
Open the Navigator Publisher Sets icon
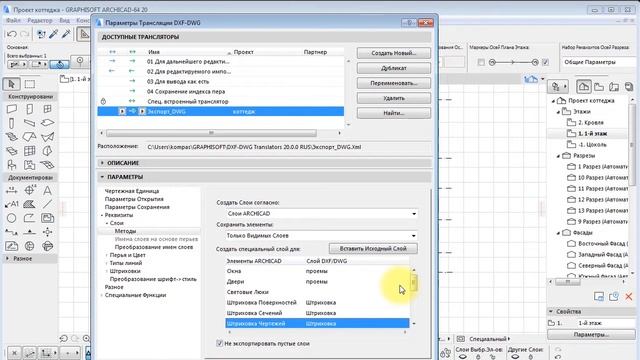[629, 87]
